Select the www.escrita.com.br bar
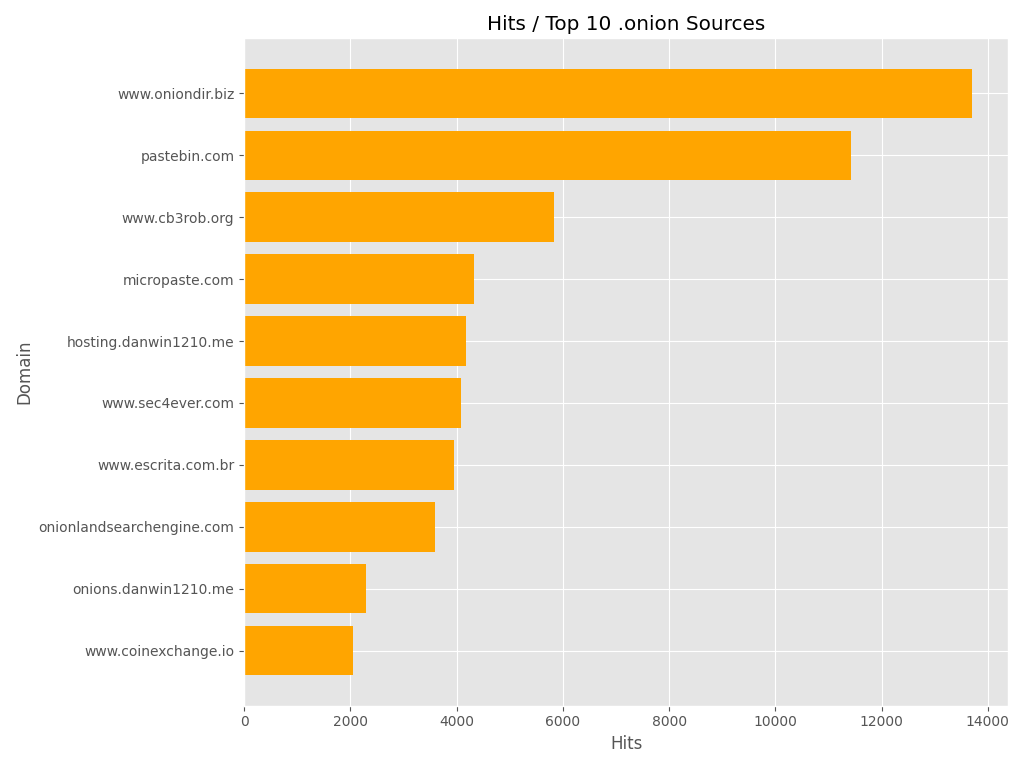The height and width of the screenshot is (768, 1024). (349, 465)
